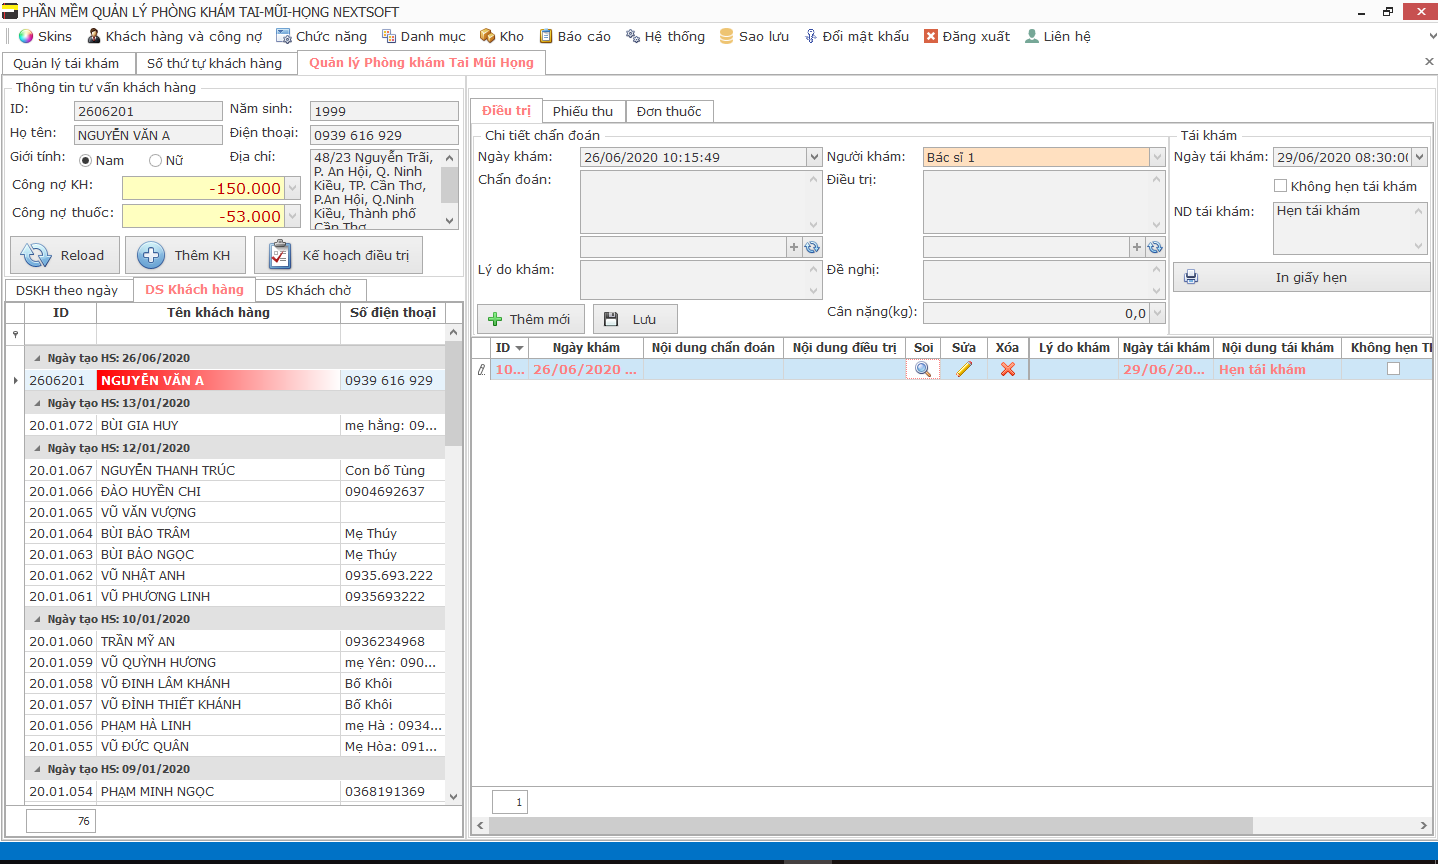This screenshot has height=864, width=1438.
Task: Click the plus button beside the Chẩn đoán combo
Action: (794, 247)
